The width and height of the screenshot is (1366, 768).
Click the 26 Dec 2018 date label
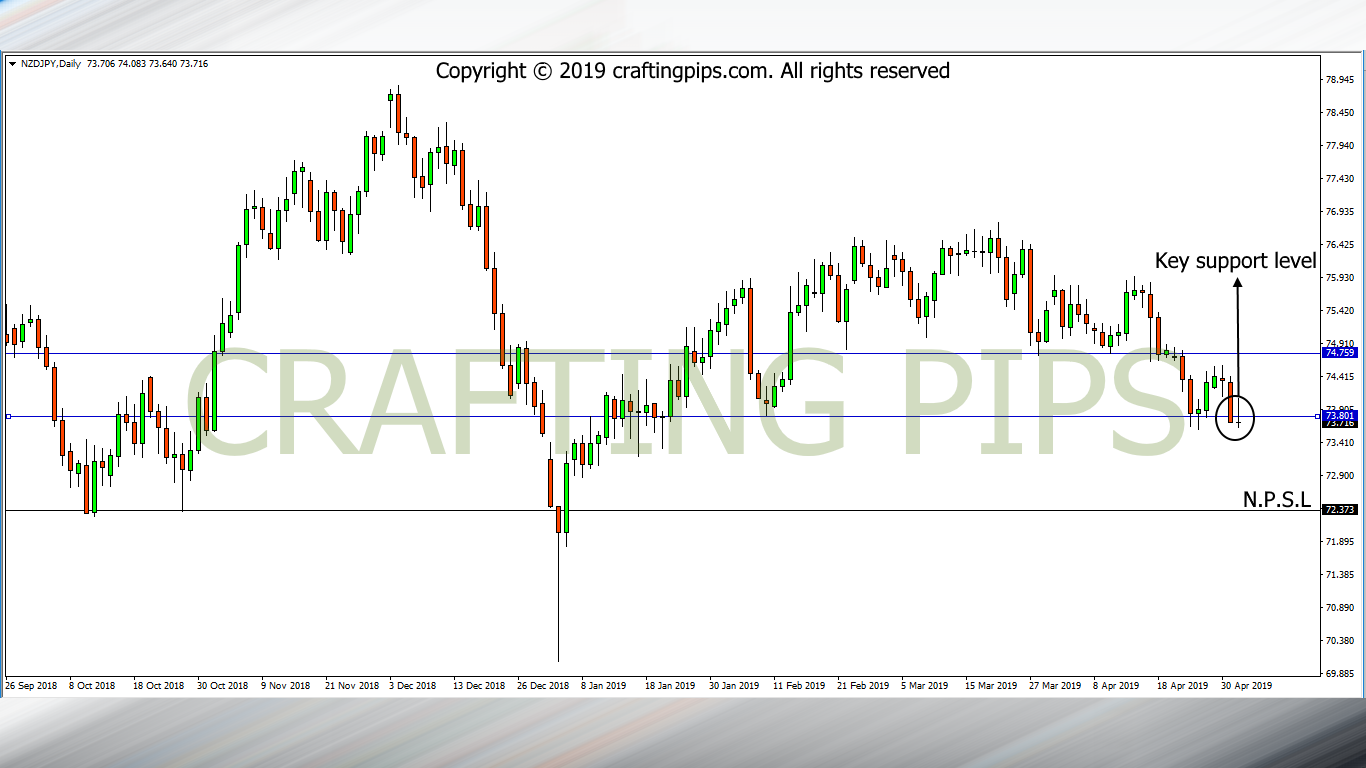pyautogui.click(x=542, y=686)
